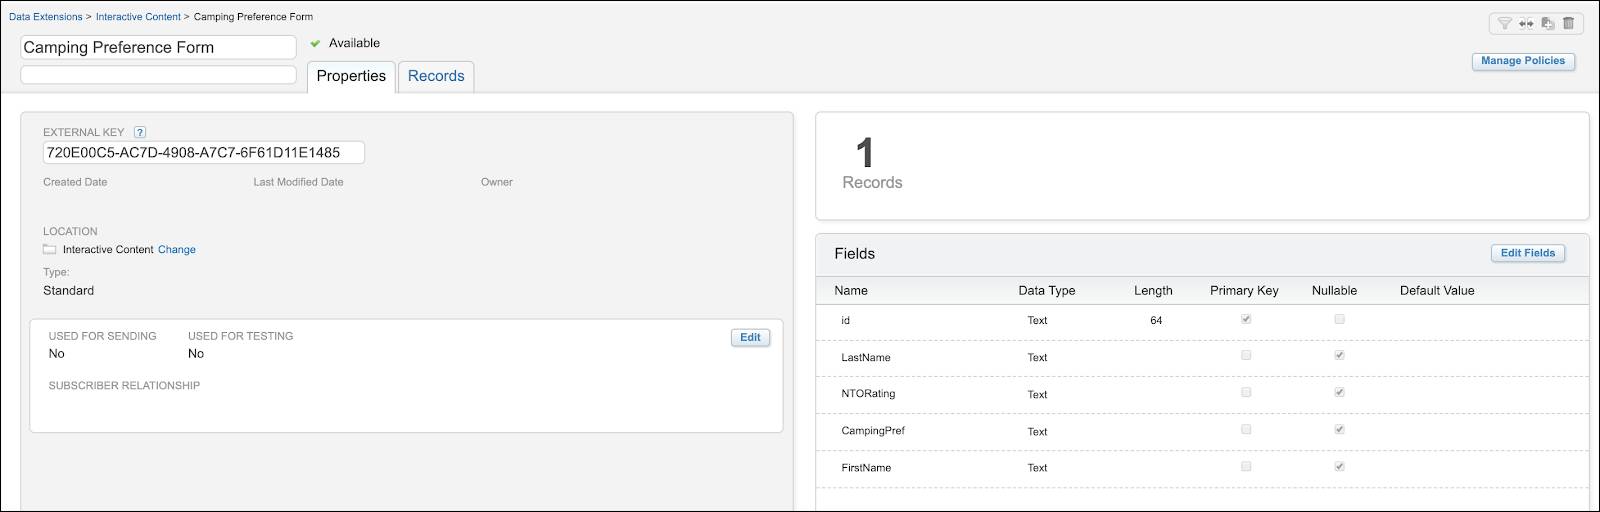
Task: Click the Fields panel heading
Action: (x=855, y=254)
